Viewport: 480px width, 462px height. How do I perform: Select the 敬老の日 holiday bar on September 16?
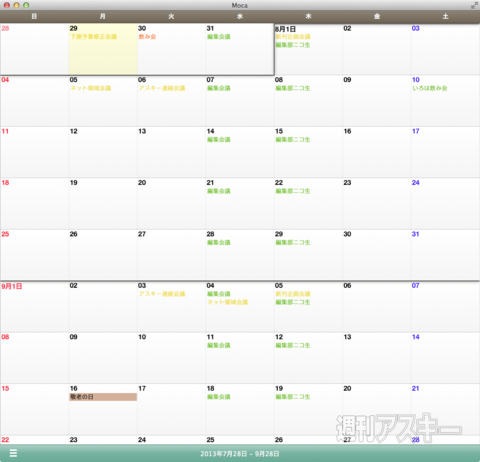[x=103, y=397]
